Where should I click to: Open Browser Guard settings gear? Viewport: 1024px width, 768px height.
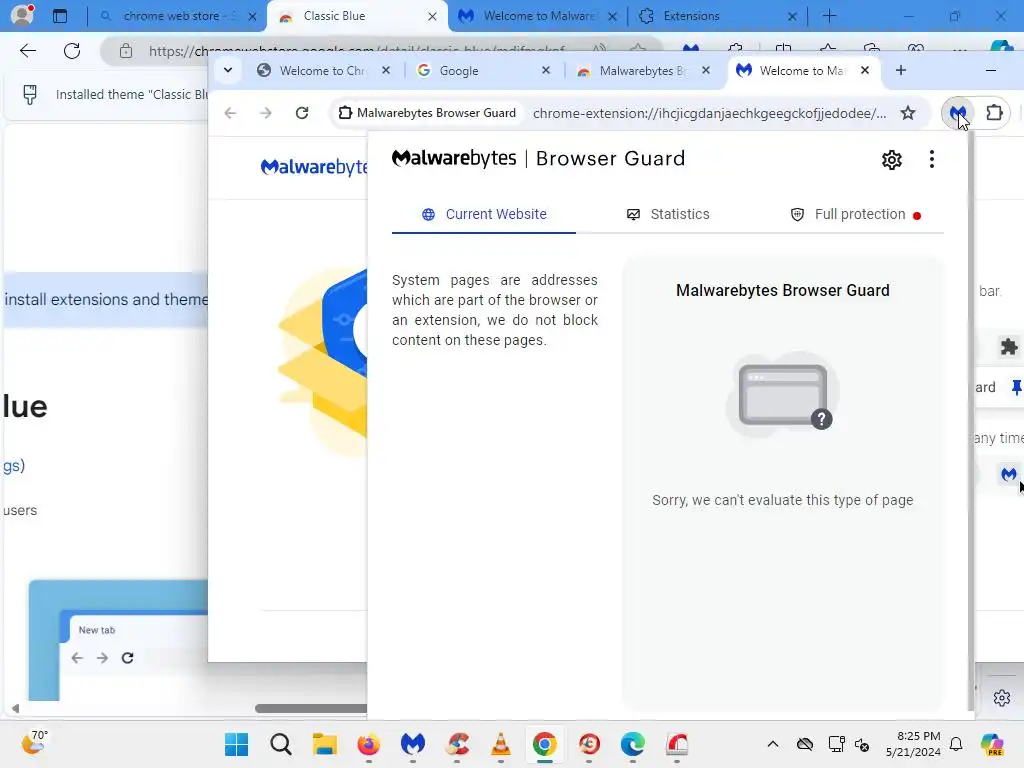pos(891,159)
